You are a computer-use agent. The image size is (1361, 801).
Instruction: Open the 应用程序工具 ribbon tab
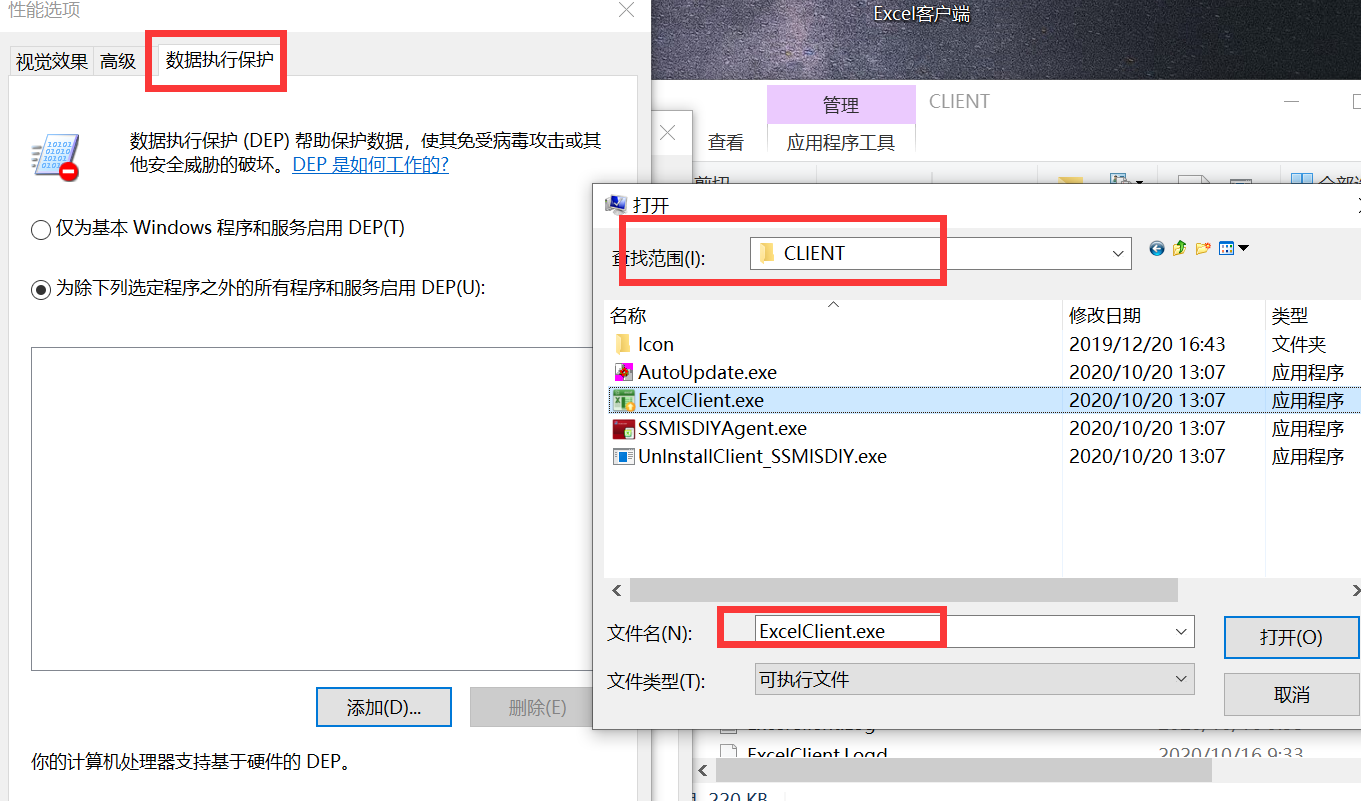click(841, 142)
